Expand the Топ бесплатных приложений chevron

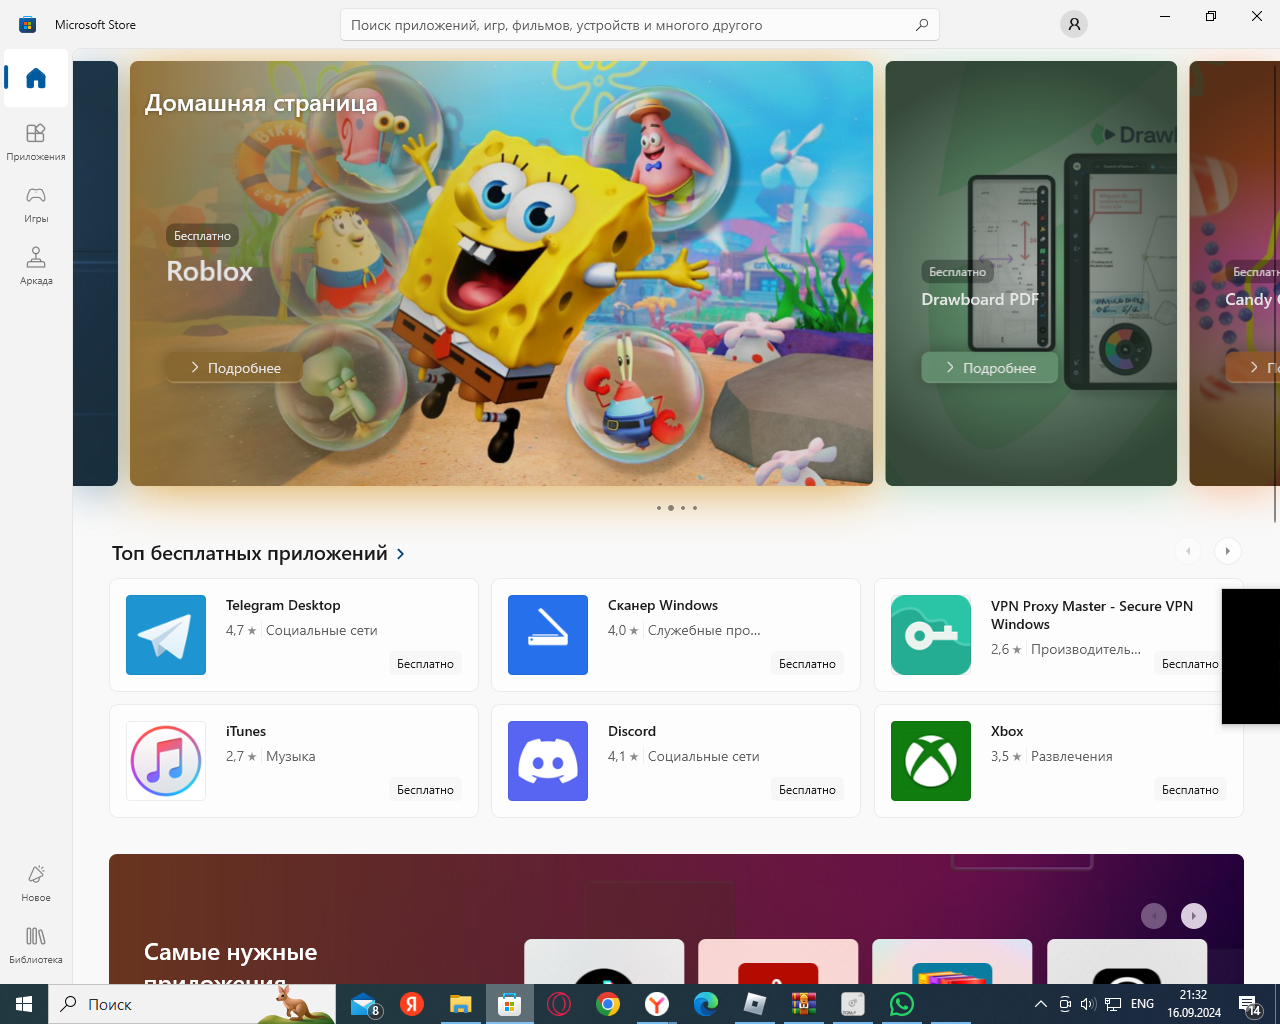point(401,554)
